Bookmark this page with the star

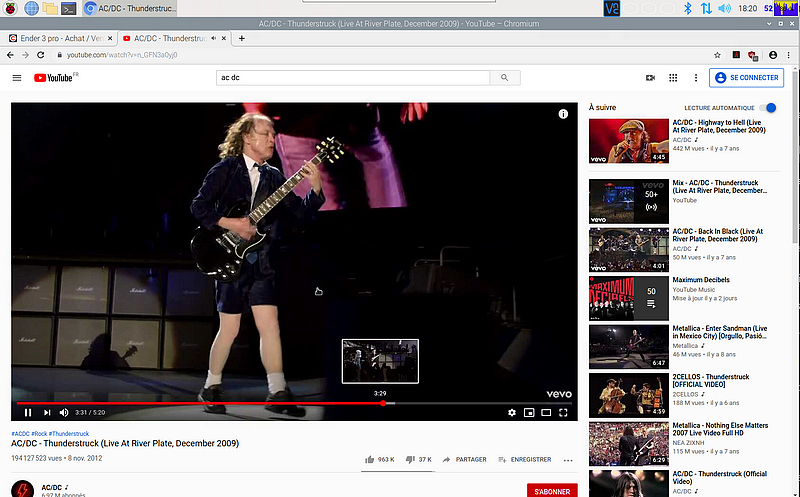717,55
